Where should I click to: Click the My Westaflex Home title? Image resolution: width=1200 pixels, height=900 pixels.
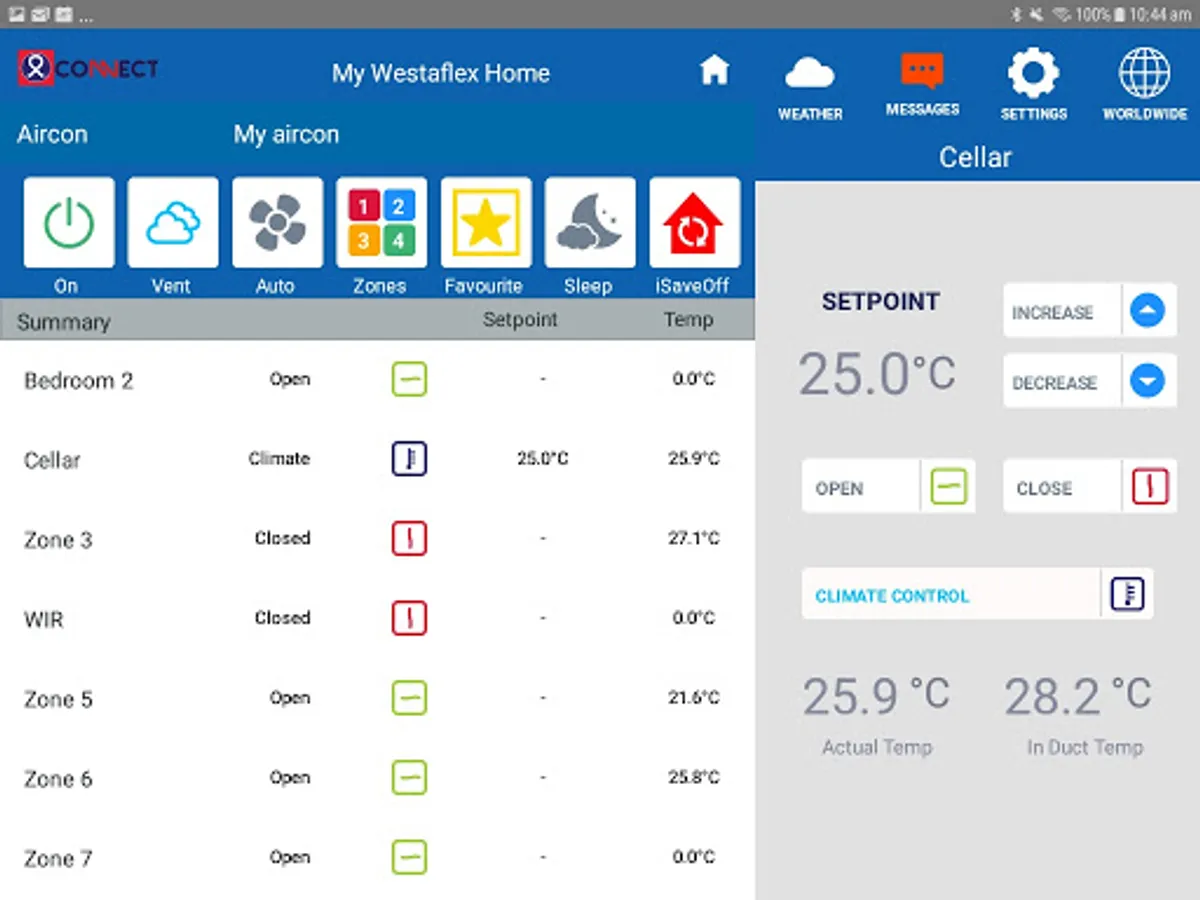point(441,73)
